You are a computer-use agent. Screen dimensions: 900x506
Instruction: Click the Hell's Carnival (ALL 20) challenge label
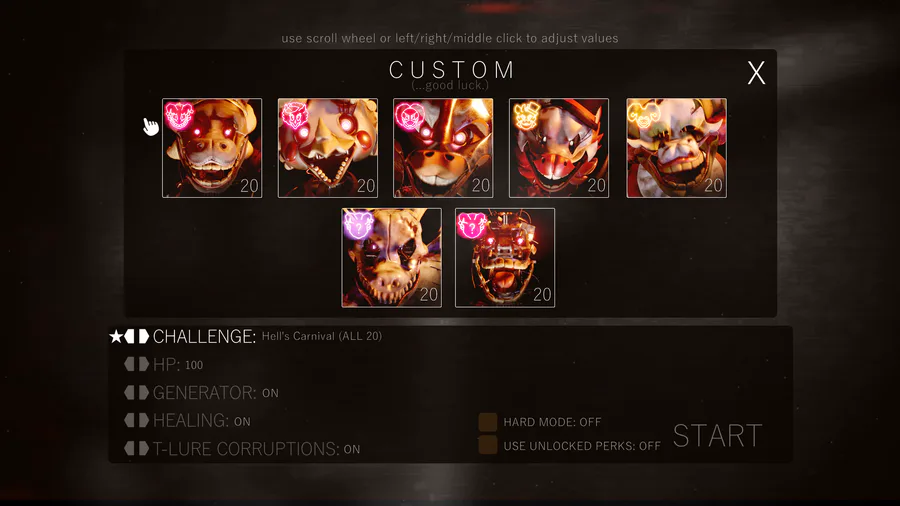click(321, 336)
